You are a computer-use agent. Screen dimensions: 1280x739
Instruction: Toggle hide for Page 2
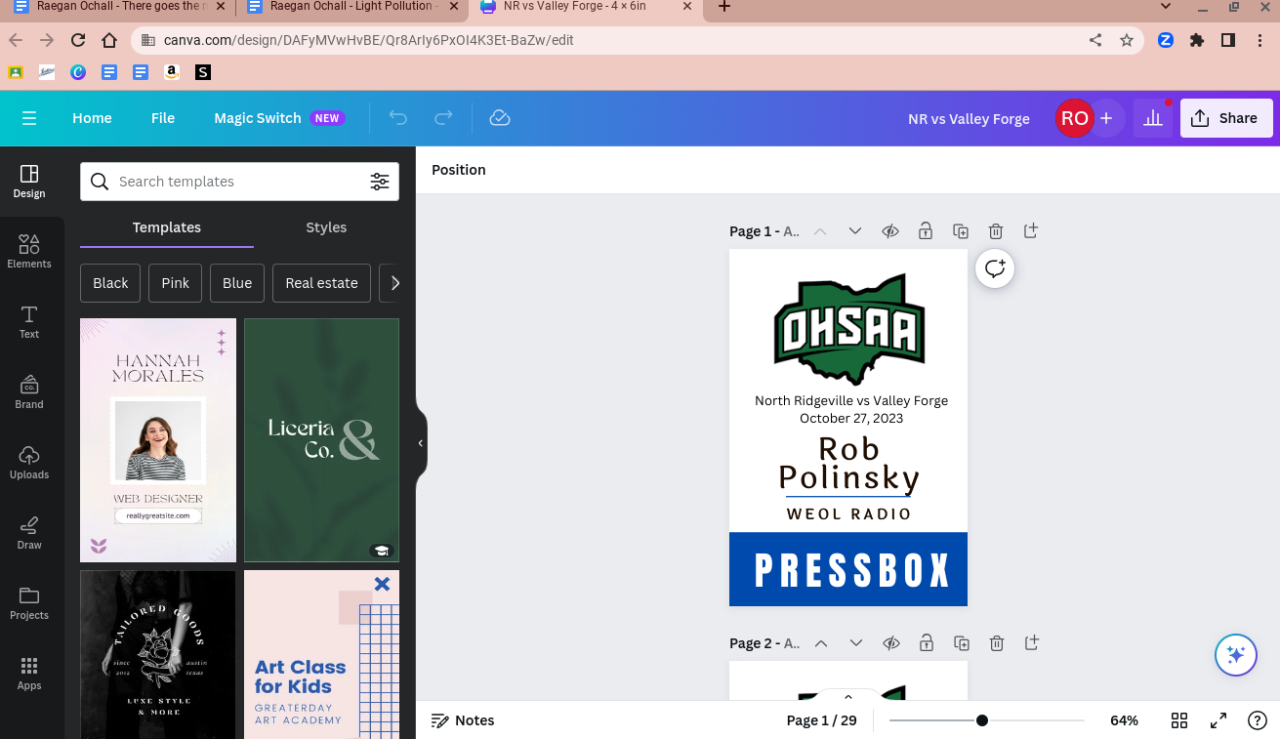coord(891,643)
